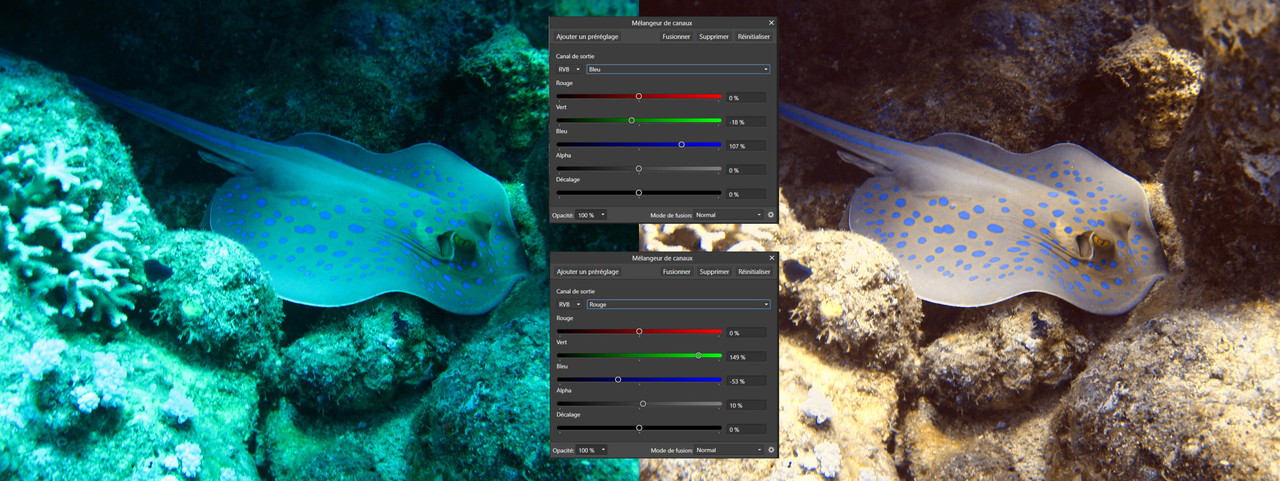The width and height of the screenshot is (1280, 481).
Task: Click the 149 % Vert value field
Action: click(746, 357)
